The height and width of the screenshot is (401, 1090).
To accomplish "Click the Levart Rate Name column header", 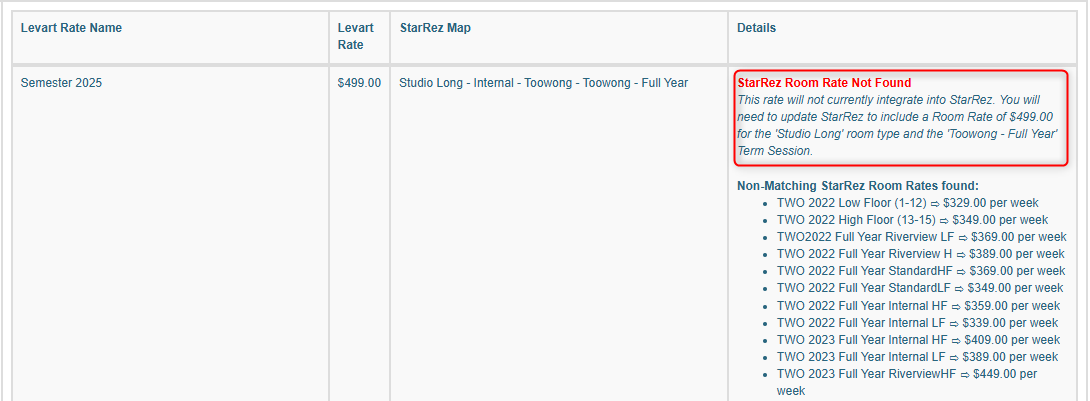I will click(71, 28).
